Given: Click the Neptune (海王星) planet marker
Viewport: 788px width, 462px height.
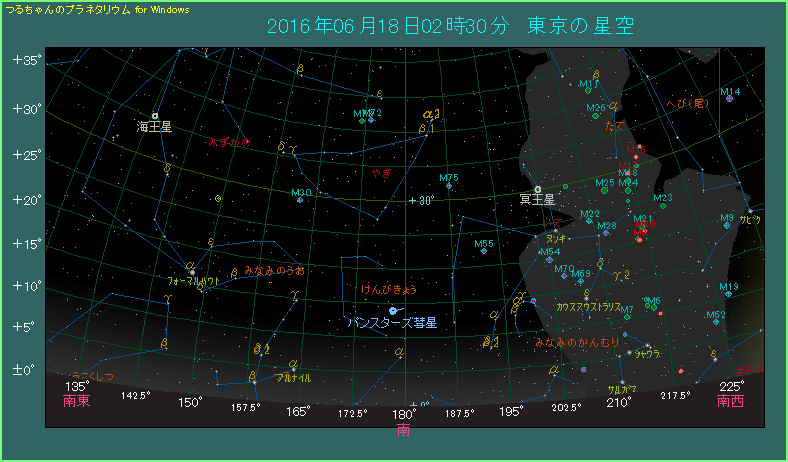Looking at the screenshot, I should [x=155, y=116].
